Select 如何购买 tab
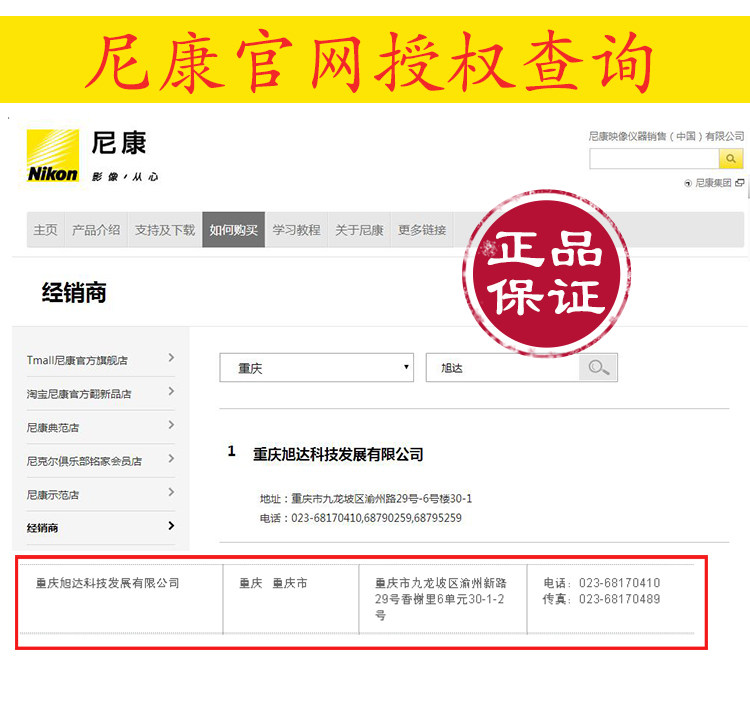 pyautogui.click(x=233, y=230)
